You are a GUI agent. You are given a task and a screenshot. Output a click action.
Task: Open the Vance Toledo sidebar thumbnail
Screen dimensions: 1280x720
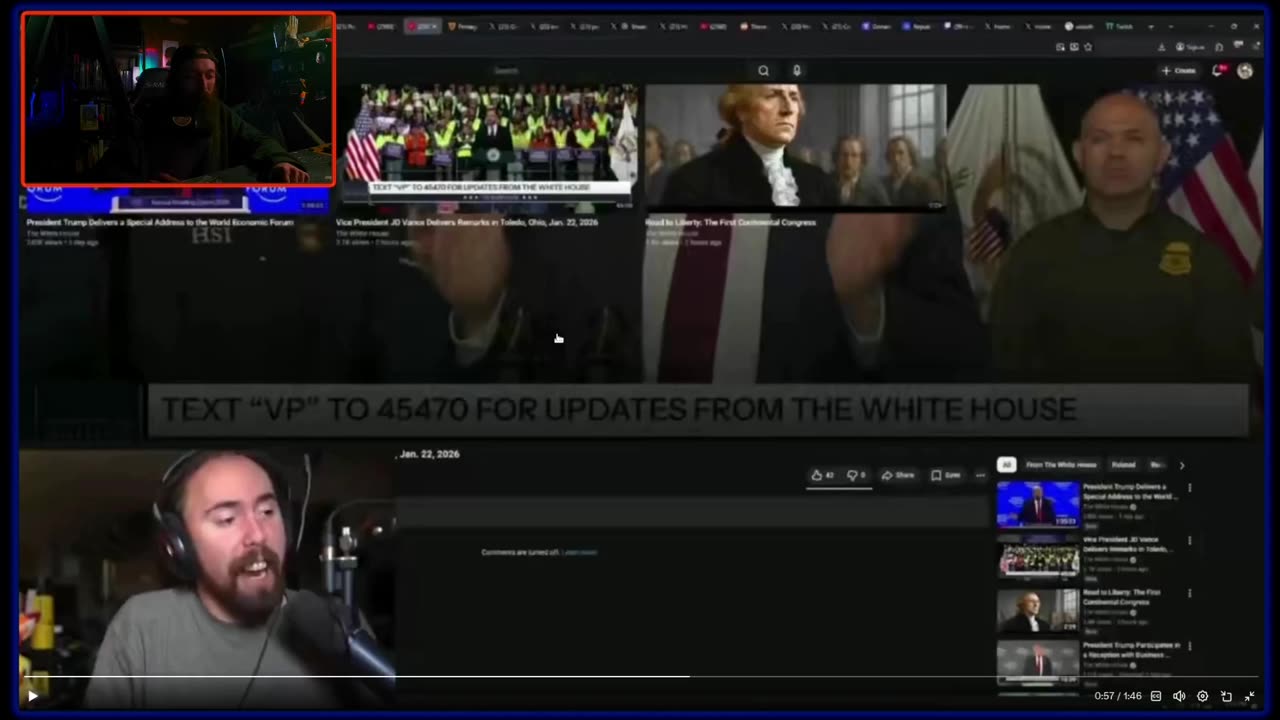[1038, 557]
